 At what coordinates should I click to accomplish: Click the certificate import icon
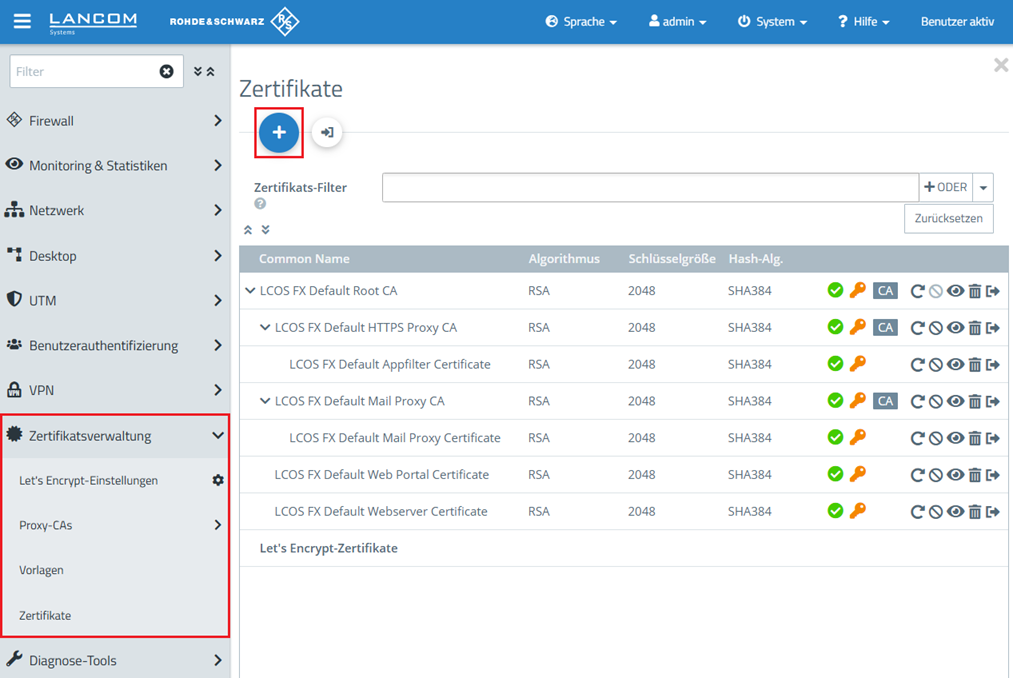coord(326,132)
